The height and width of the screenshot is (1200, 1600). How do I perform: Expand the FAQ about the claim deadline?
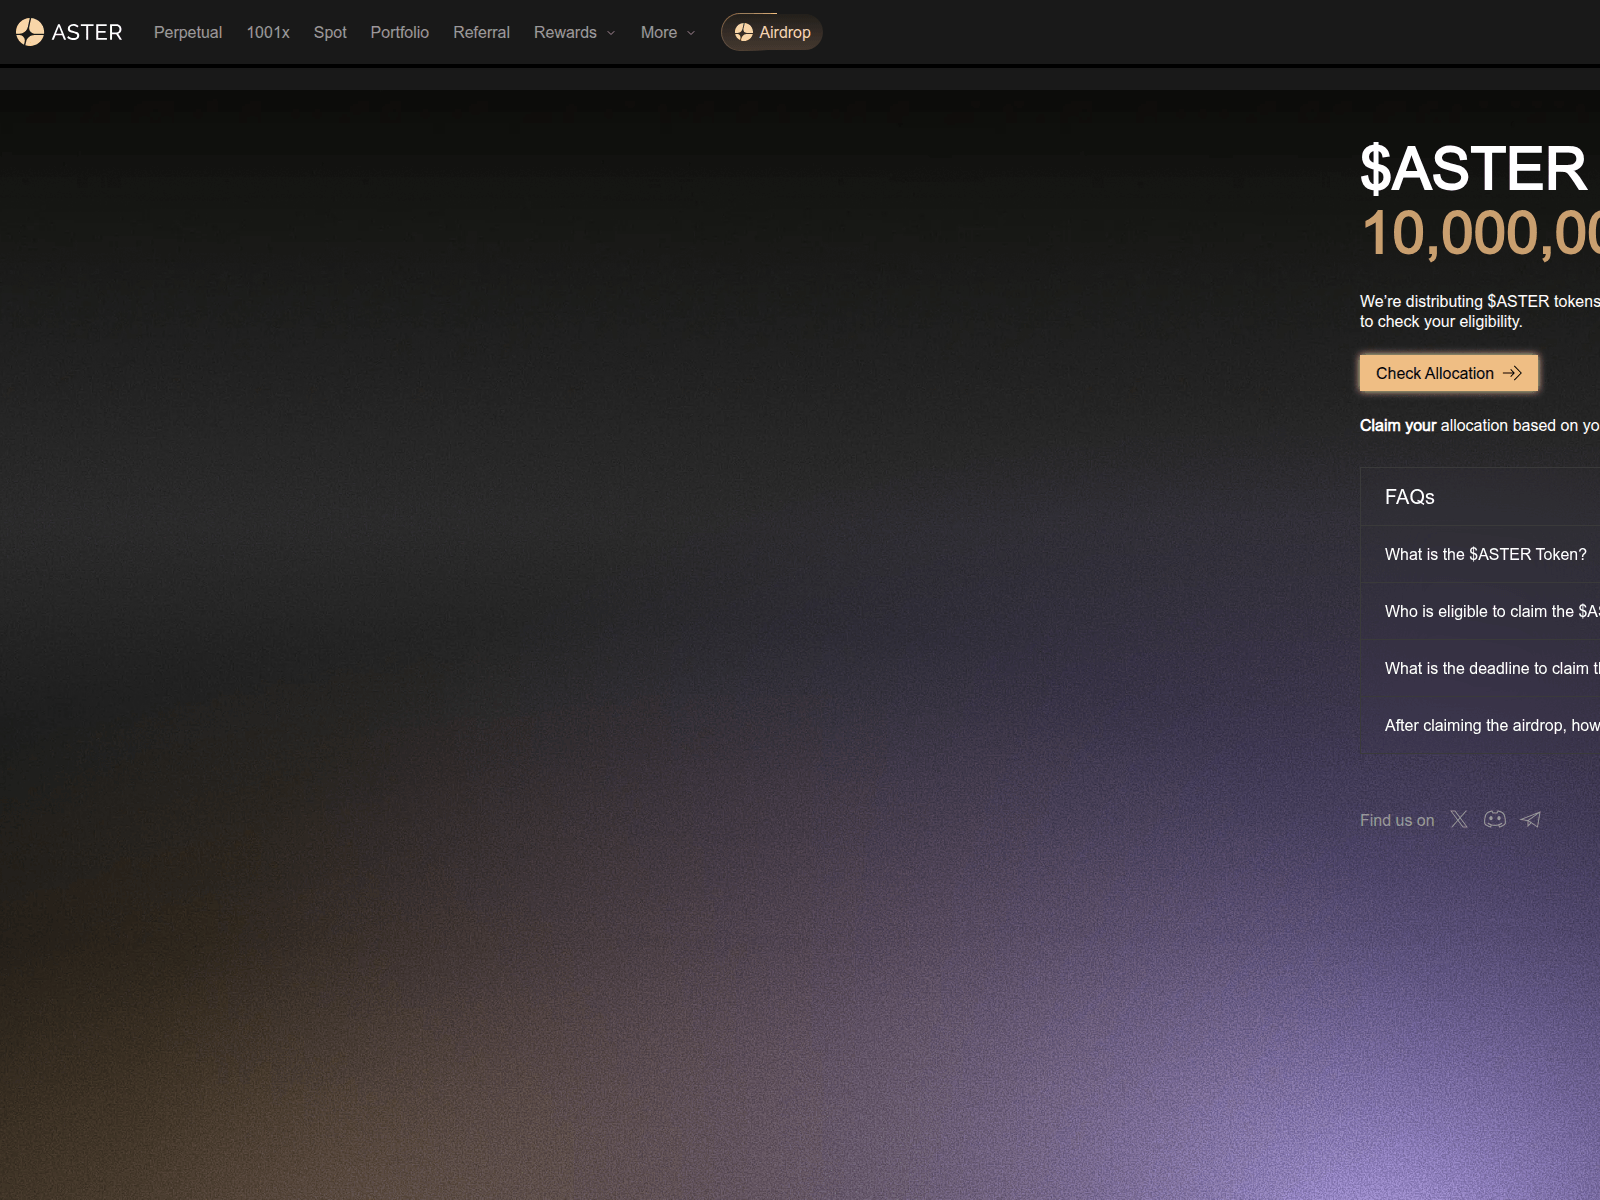click(1490, 668)
